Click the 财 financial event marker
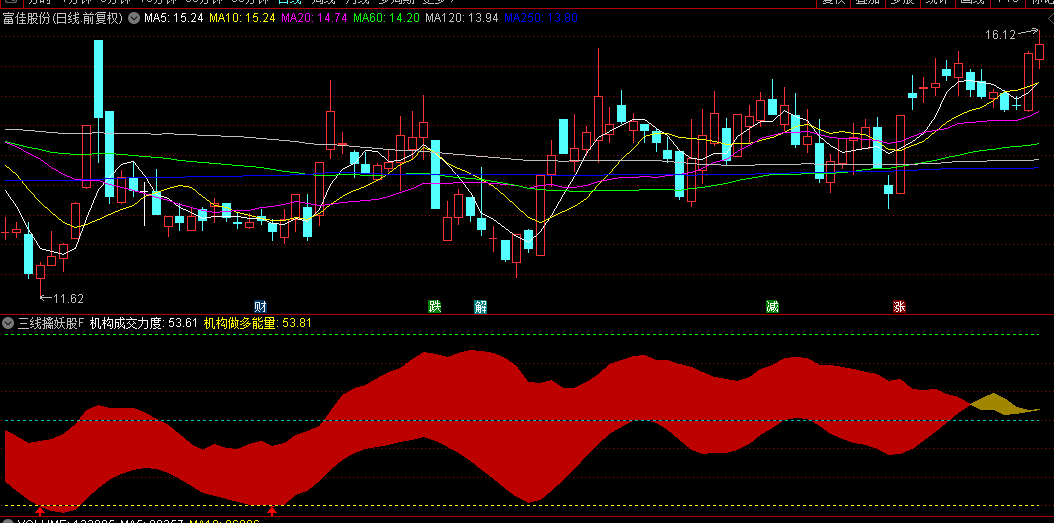 pos(260,307)
